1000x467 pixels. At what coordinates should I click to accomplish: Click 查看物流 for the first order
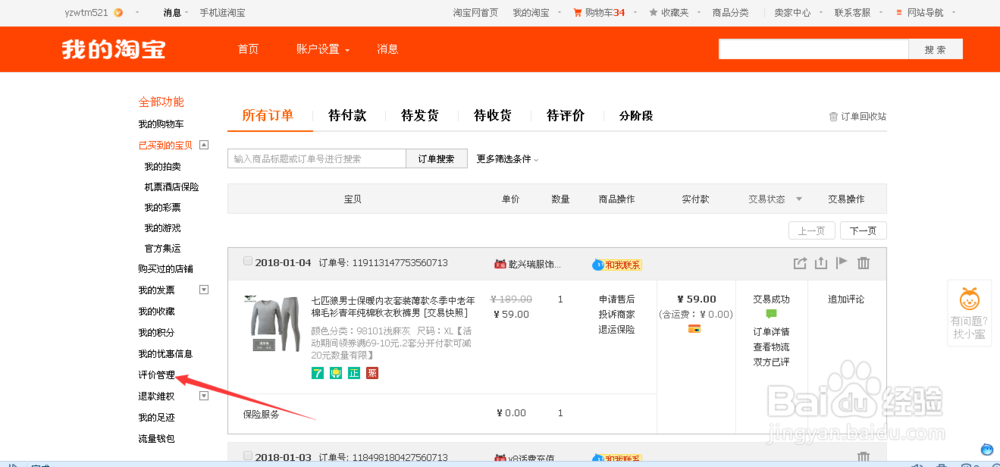(772, 347)
